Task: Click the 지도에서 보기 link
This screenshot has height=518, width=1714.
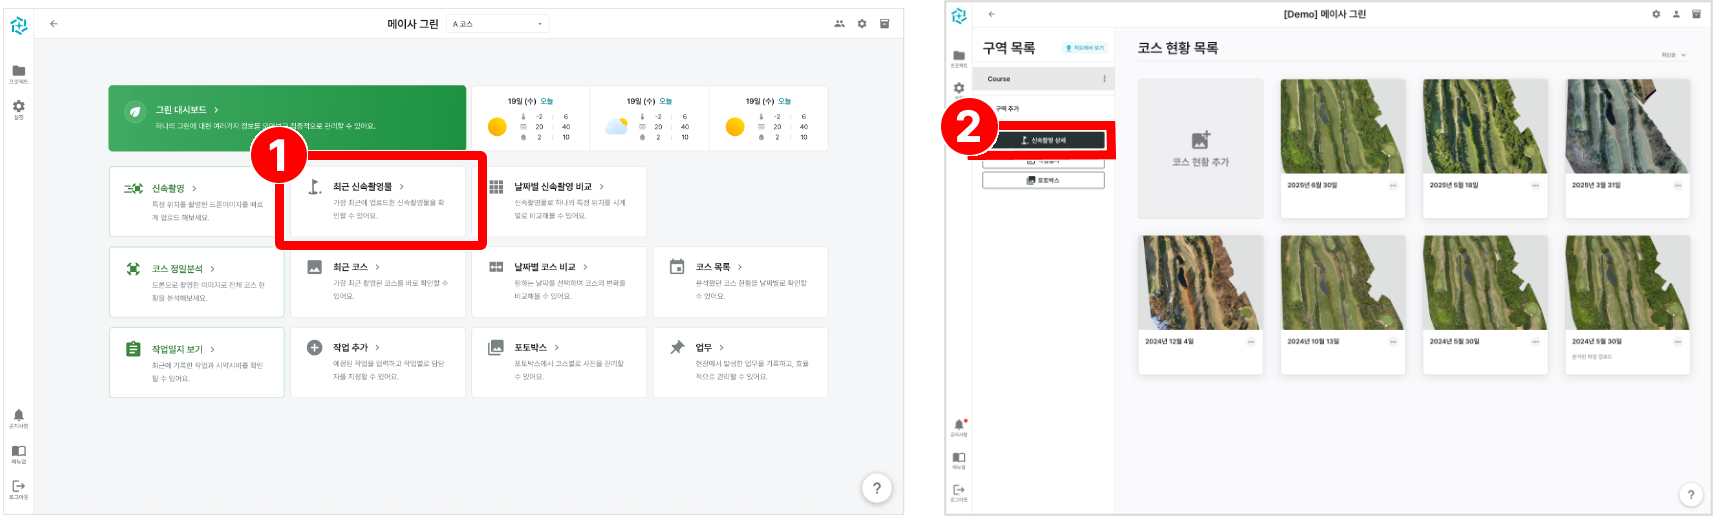Action: 1084,48
